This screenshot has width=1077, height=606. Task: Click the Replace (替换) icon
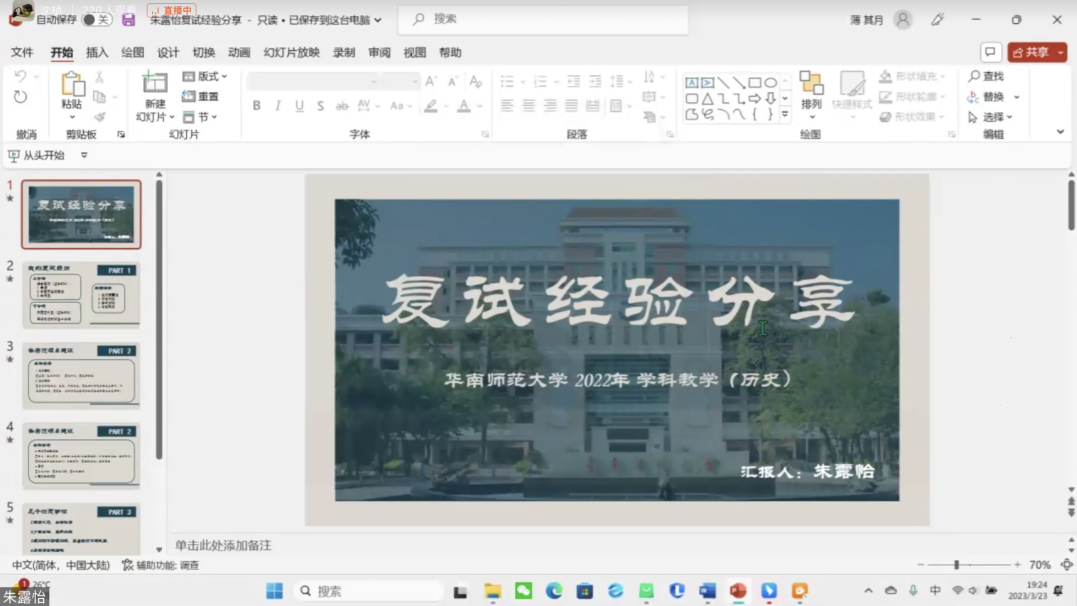click(x=987, y=96)
